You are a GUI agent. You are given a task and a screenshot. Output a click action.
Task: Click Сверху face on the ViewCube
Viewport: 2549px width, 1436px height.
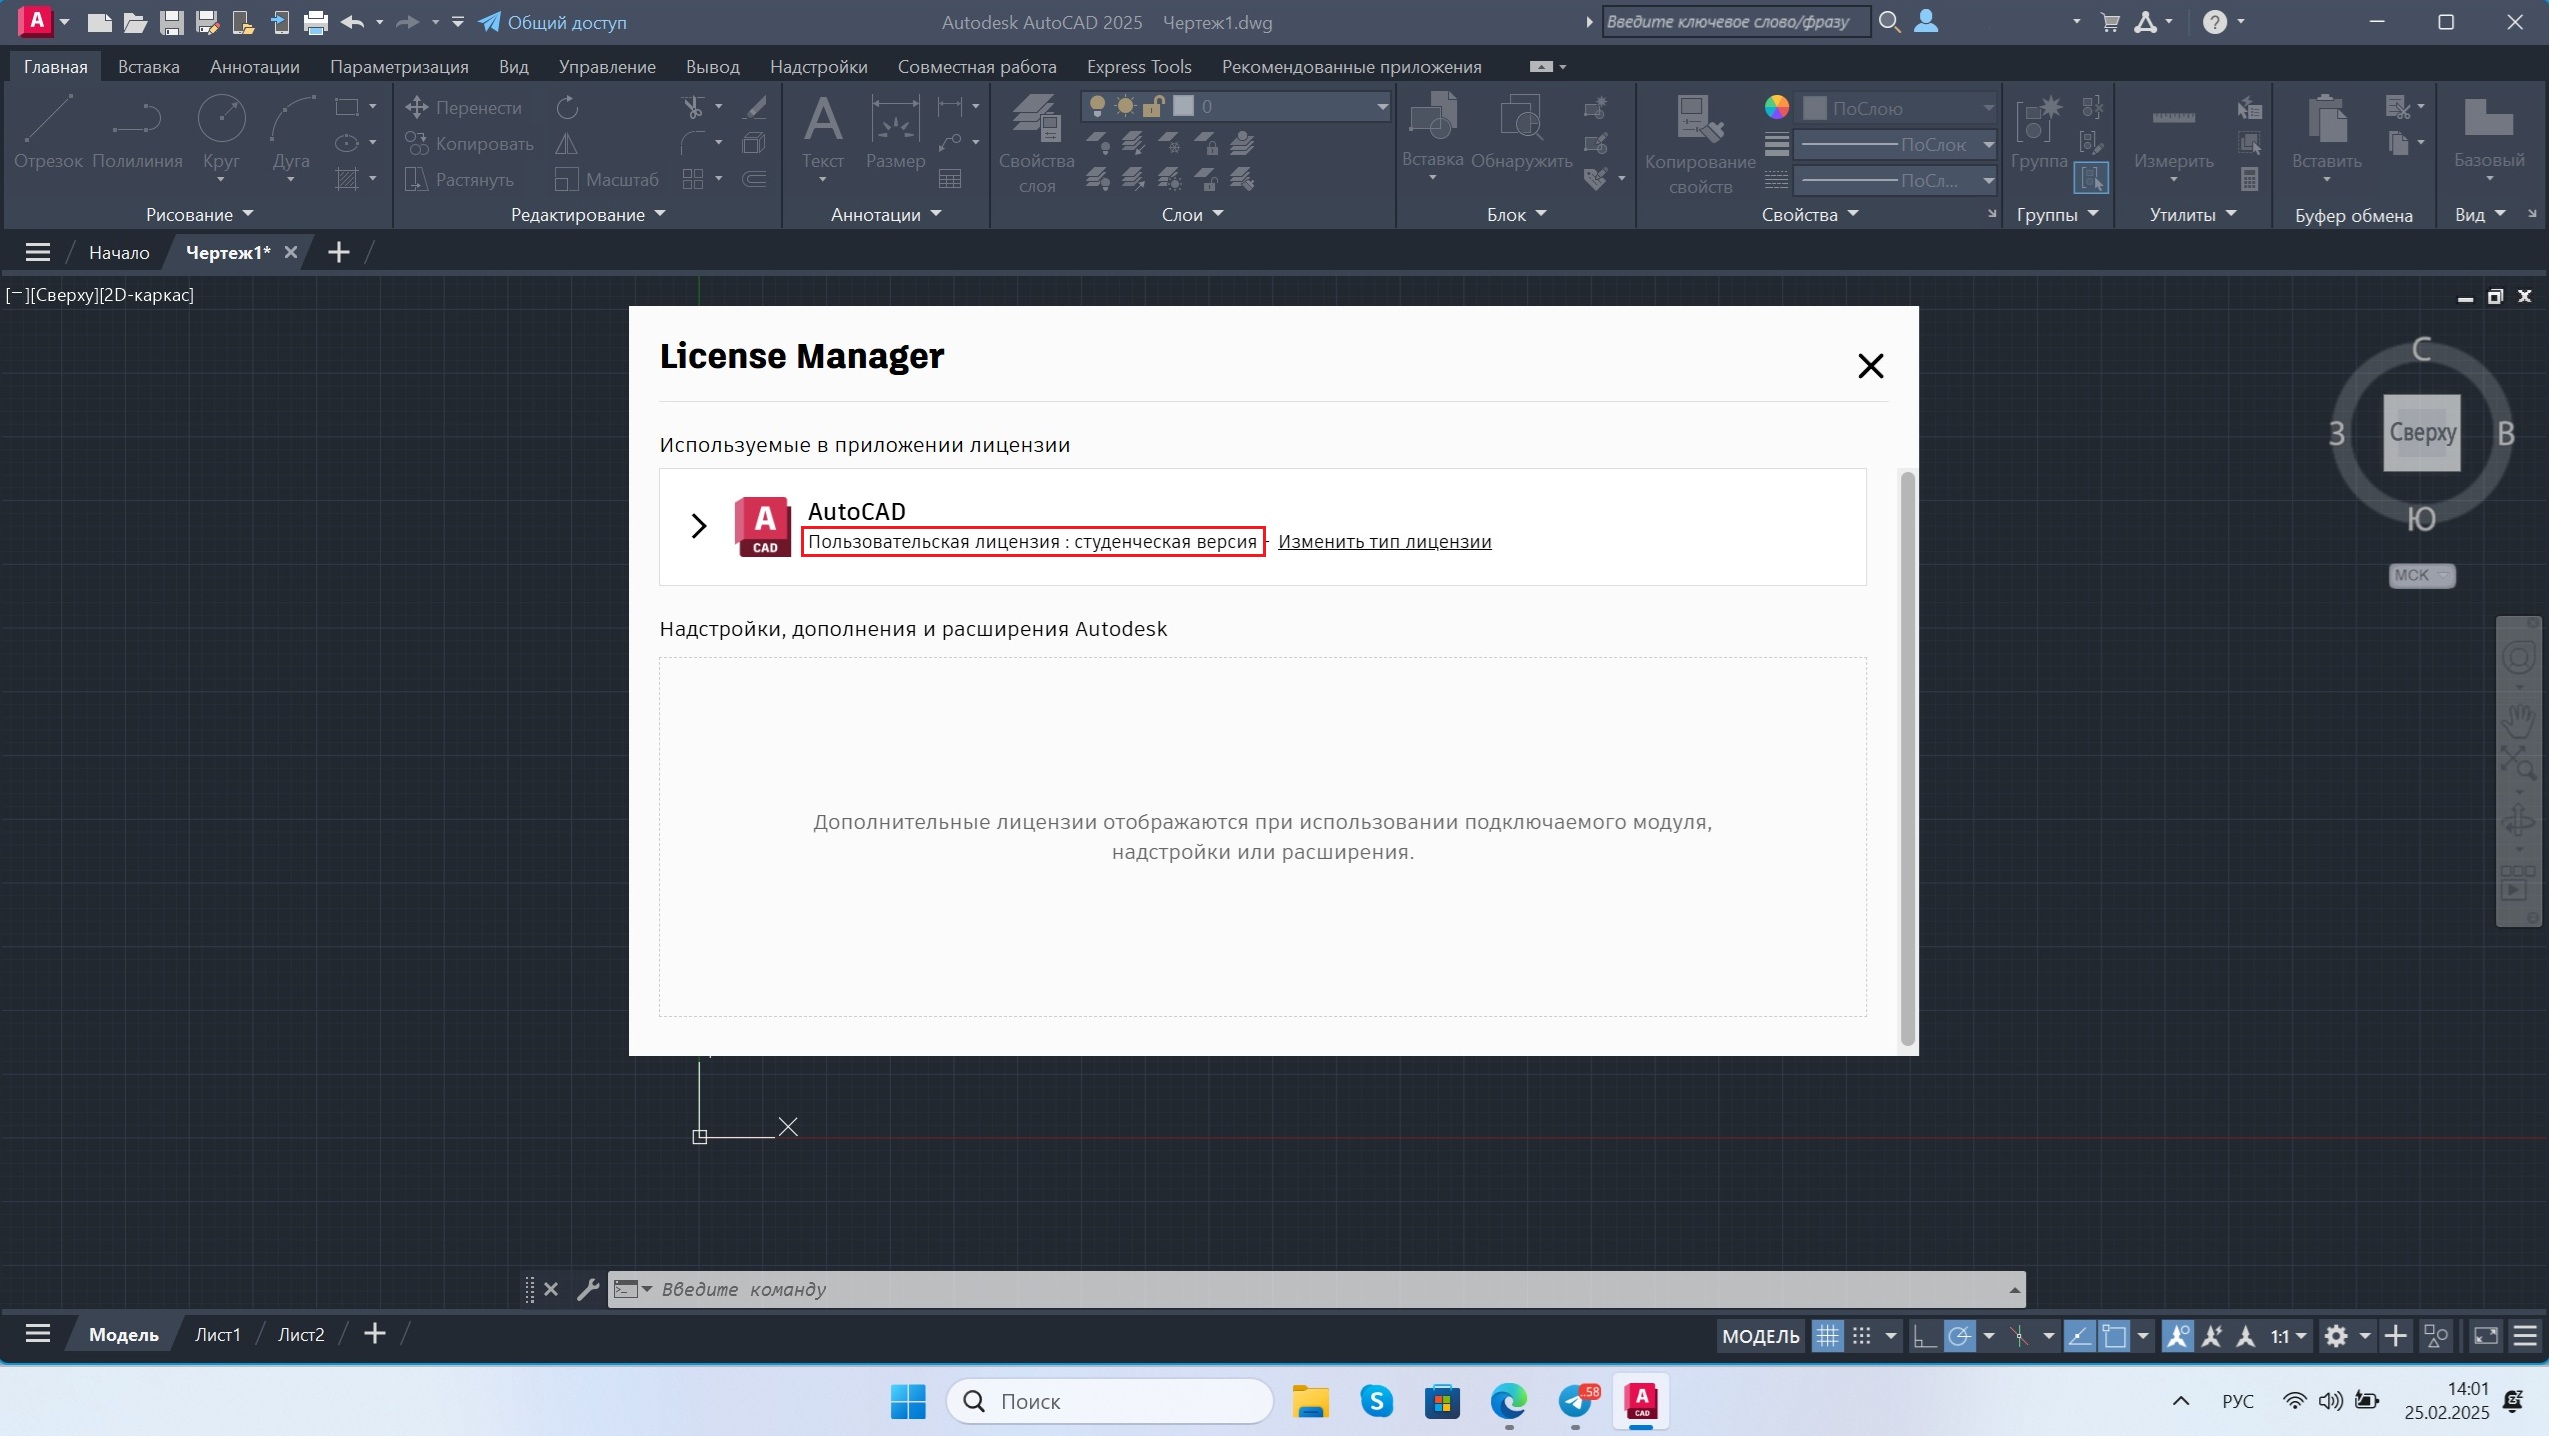[2422, 432]
